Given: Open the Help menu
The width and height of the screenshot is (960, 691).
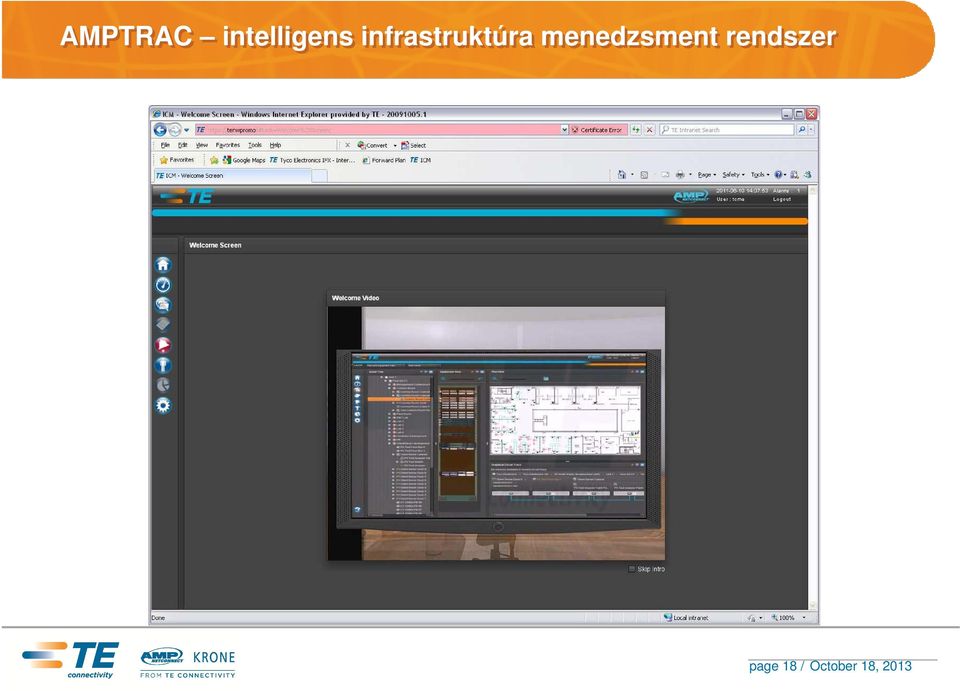Looking at the screenshot, I should (275, 145).
